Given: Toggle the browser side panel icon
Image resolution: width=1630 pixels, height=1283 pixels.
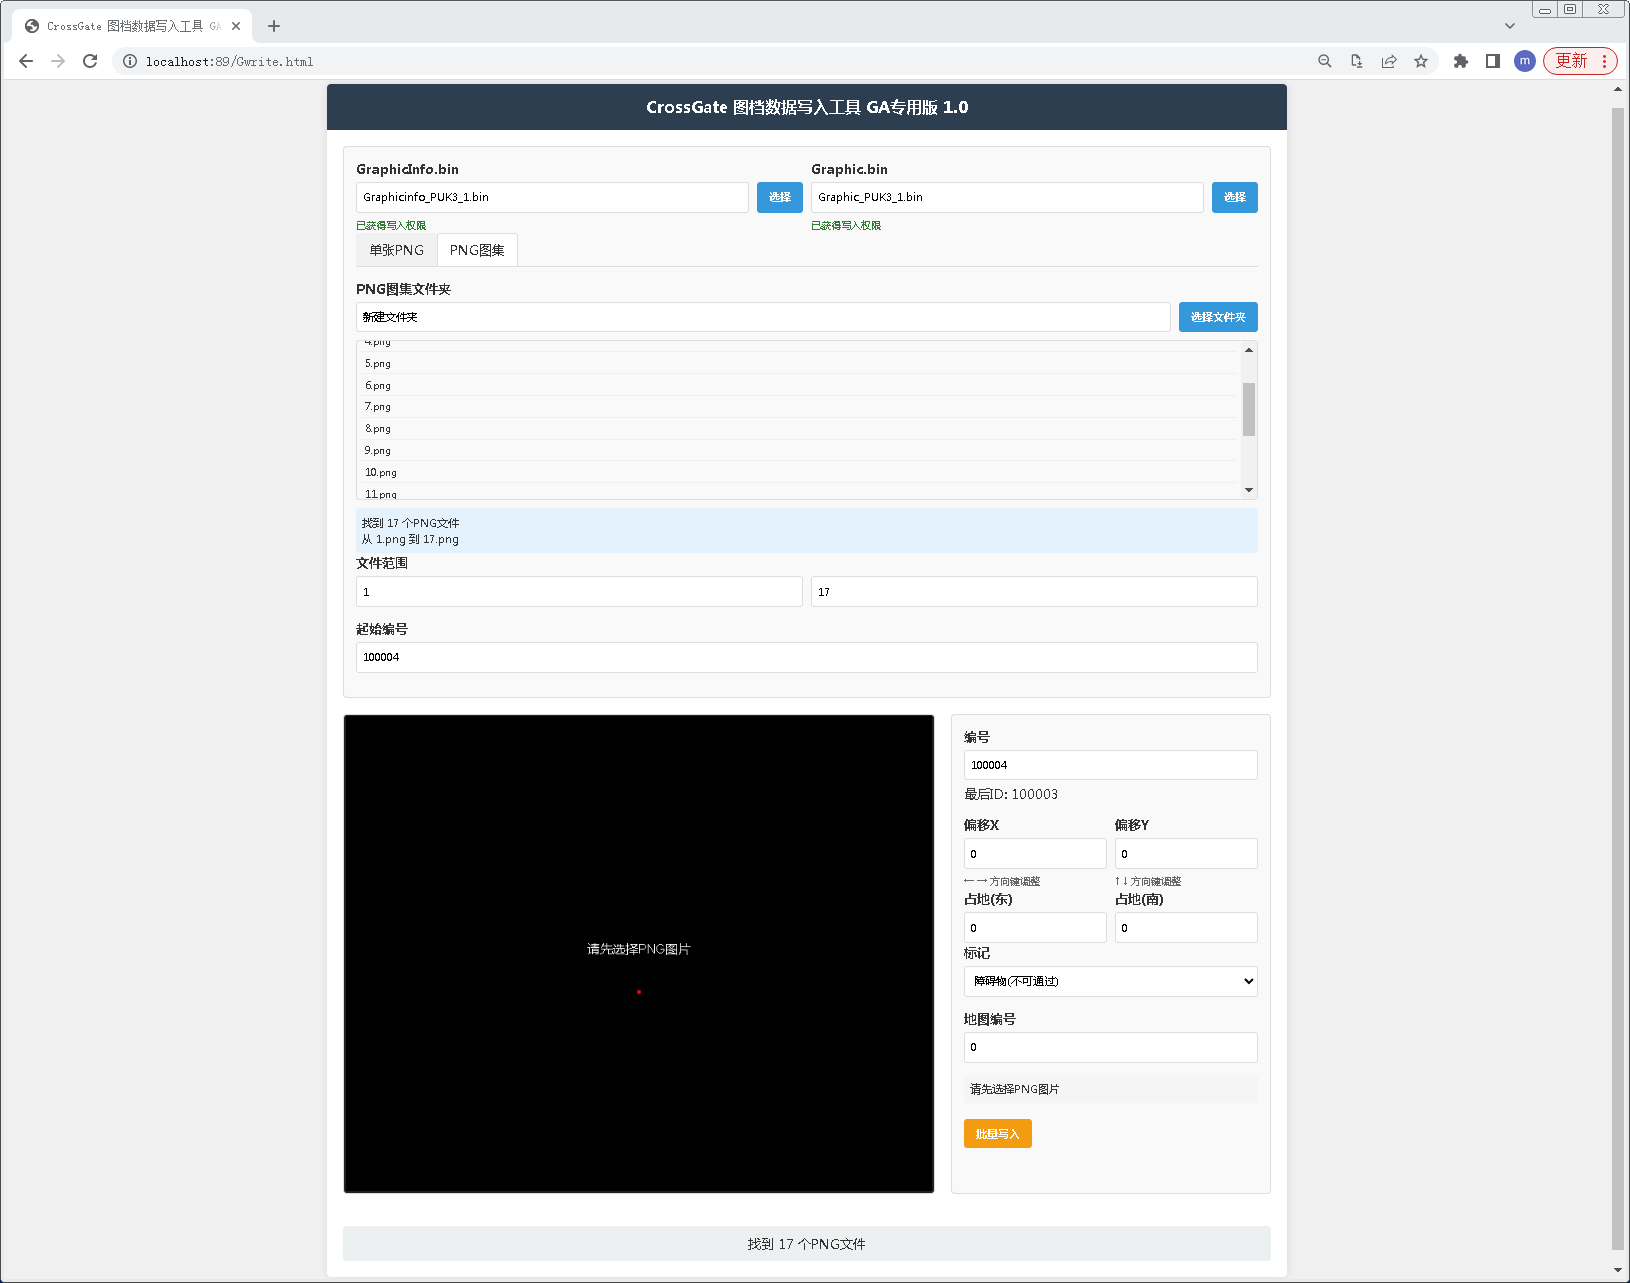Looking at the screenshot, I should [x=1493, y=61].
